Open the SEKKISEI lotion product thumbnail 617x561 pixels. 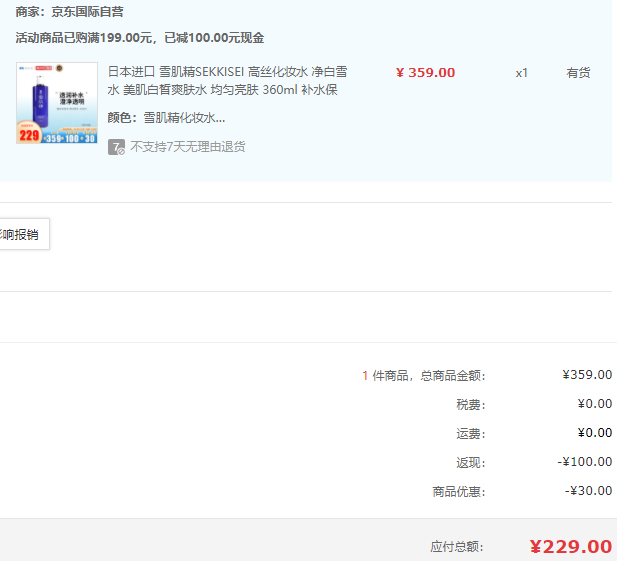tap(57, 103)
